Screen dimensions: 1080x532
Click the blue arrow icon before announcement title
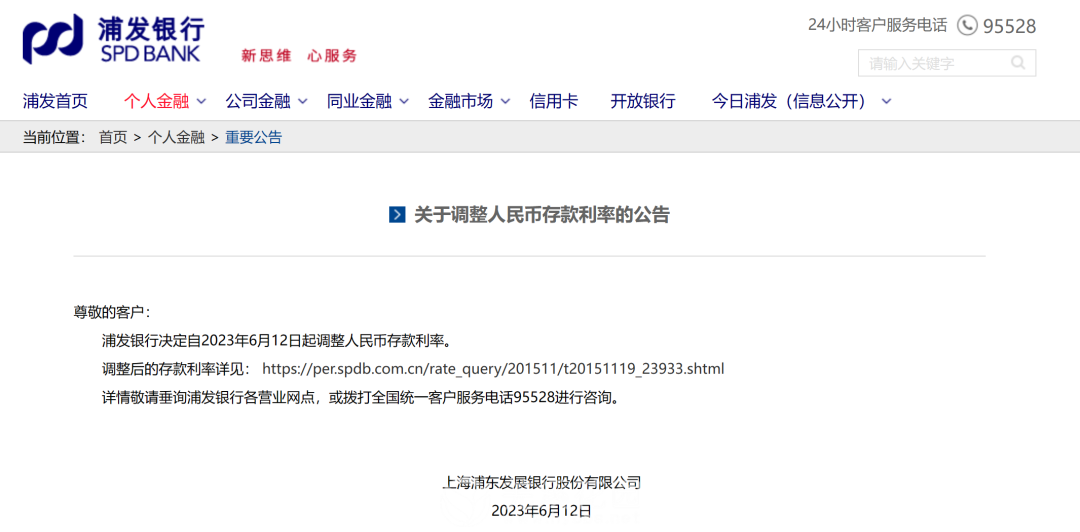pyautogui.click(x=397, y=215)
